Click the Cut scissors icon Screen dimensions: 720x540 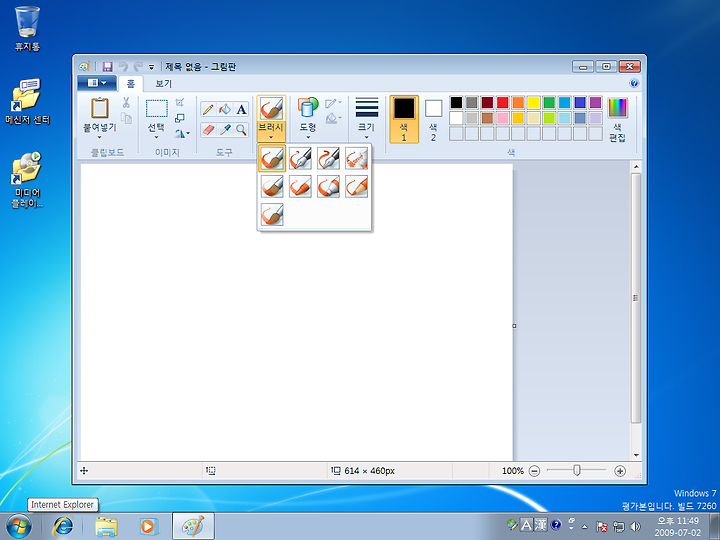pyautogui.click(x=126, y=102)
